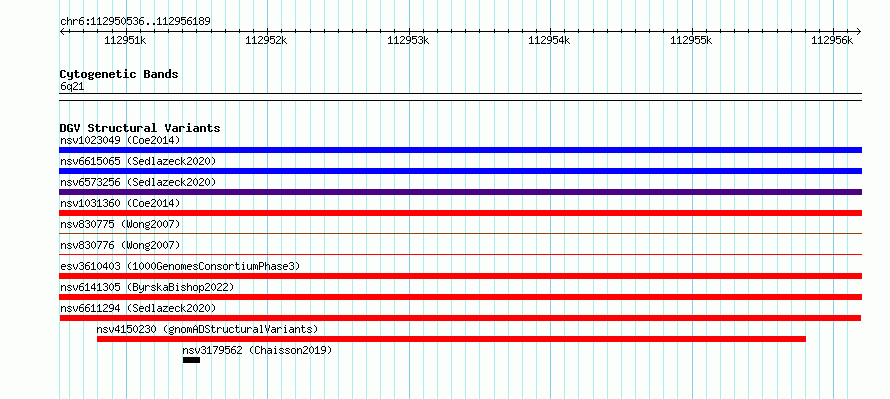The width and height of the screenshot is (890, 399).
Task: Select the purple bar for nsv6573256
Action: tap(460, 192)
